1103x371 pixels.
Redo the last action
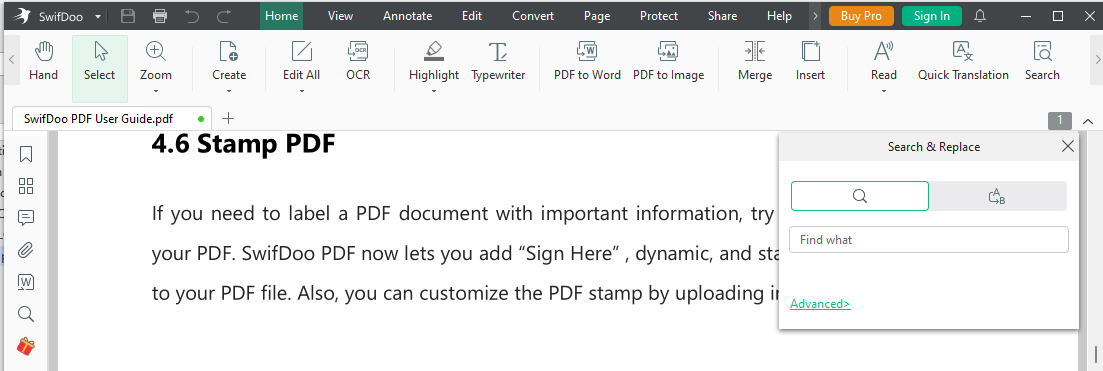[224, 15]
